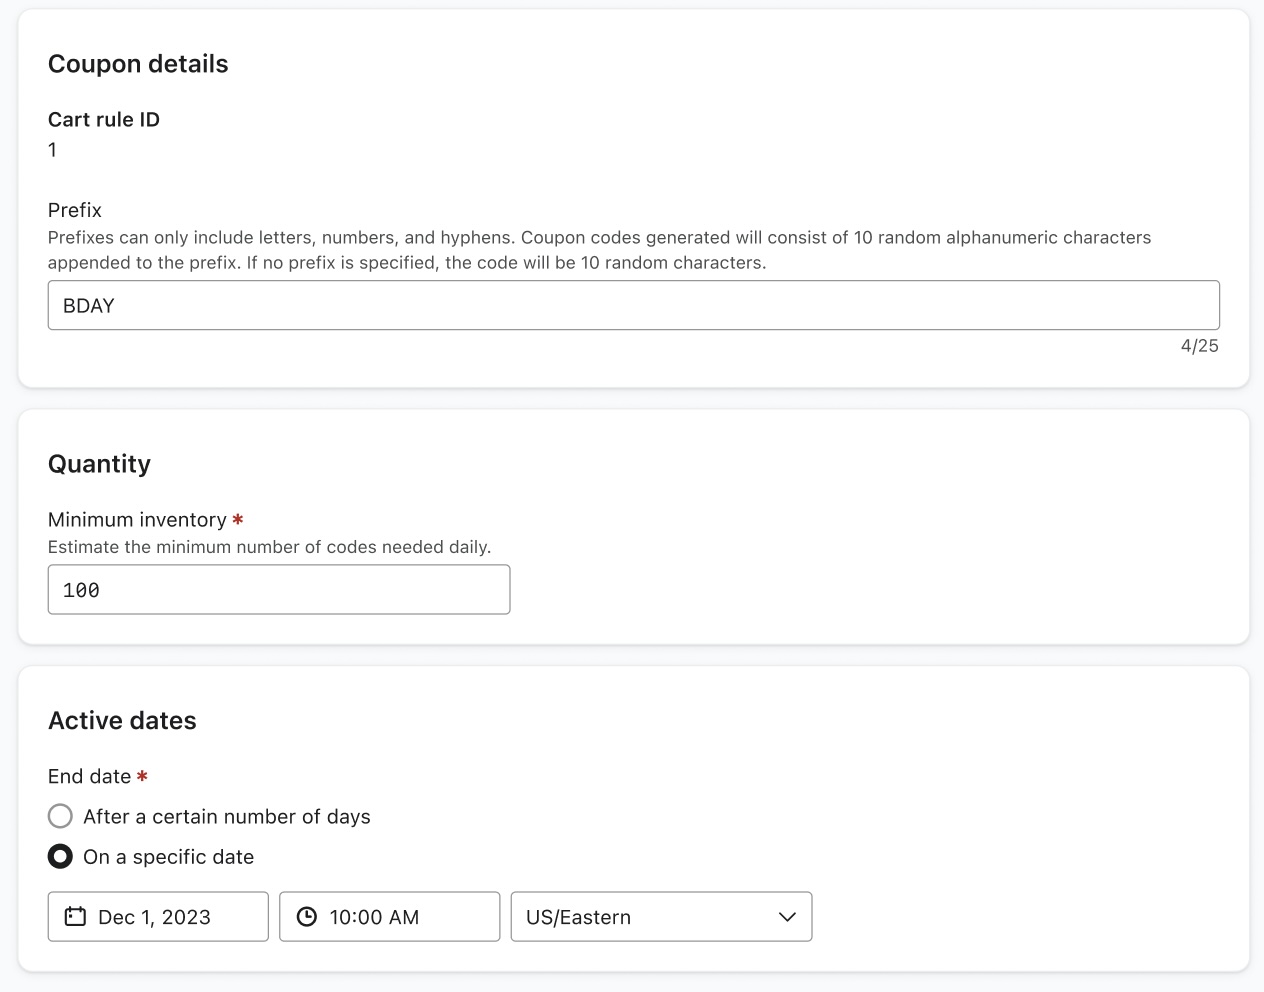The height and width of the screenshot is (992, 1264).
Task: Click the Active dates section heading
Action: point(122,720)
